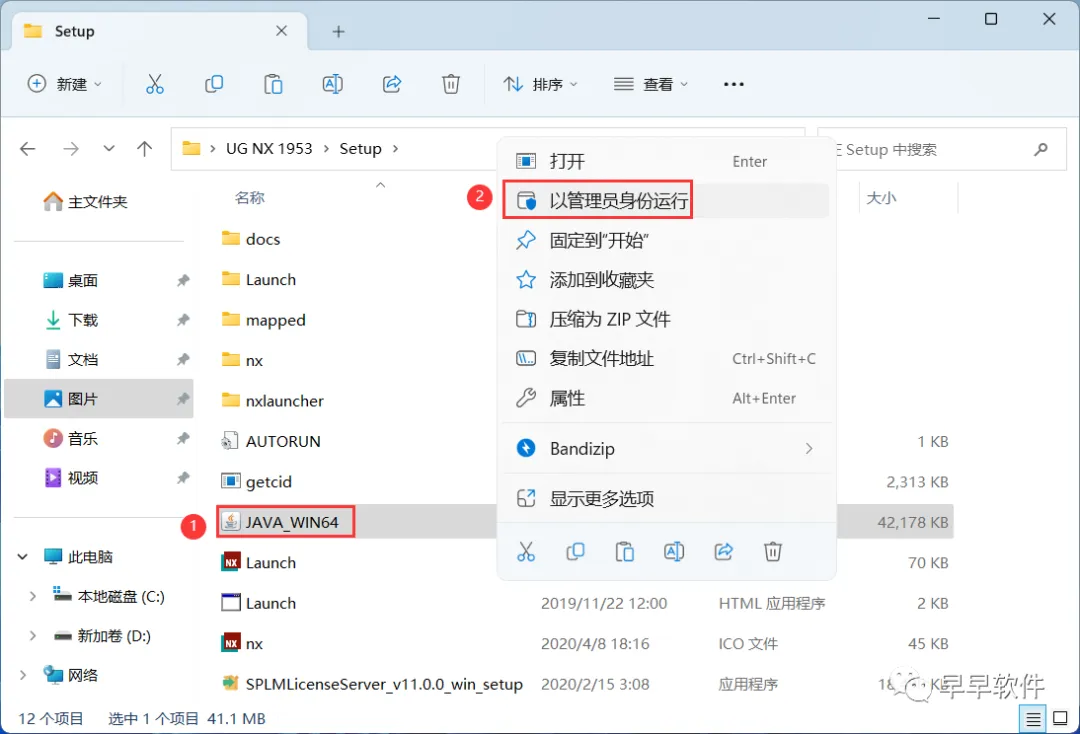Choose 添加到收藏夹 in the context menu
This screenshot has width=1080, height=734.
pos(666,280)
